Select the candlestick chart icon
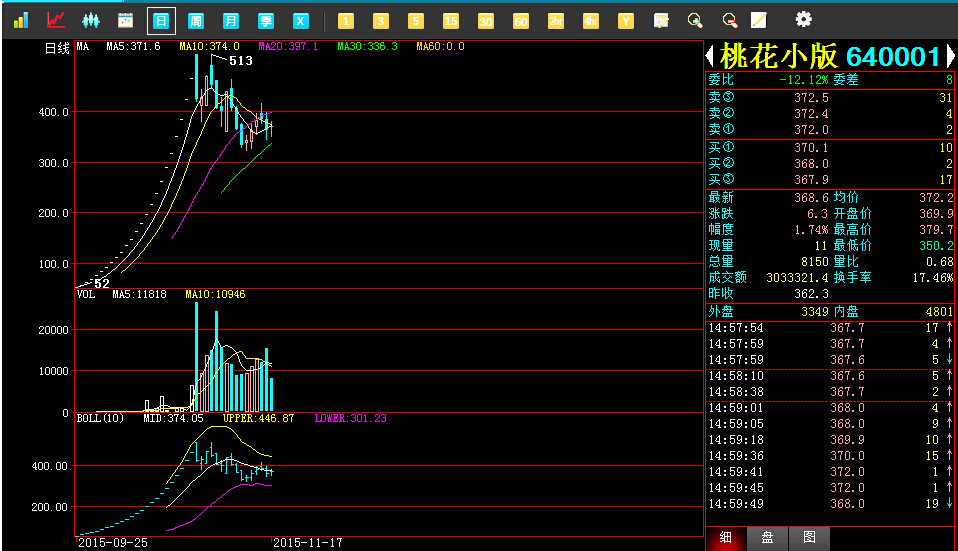958x551 pixels. click(91, 20)
